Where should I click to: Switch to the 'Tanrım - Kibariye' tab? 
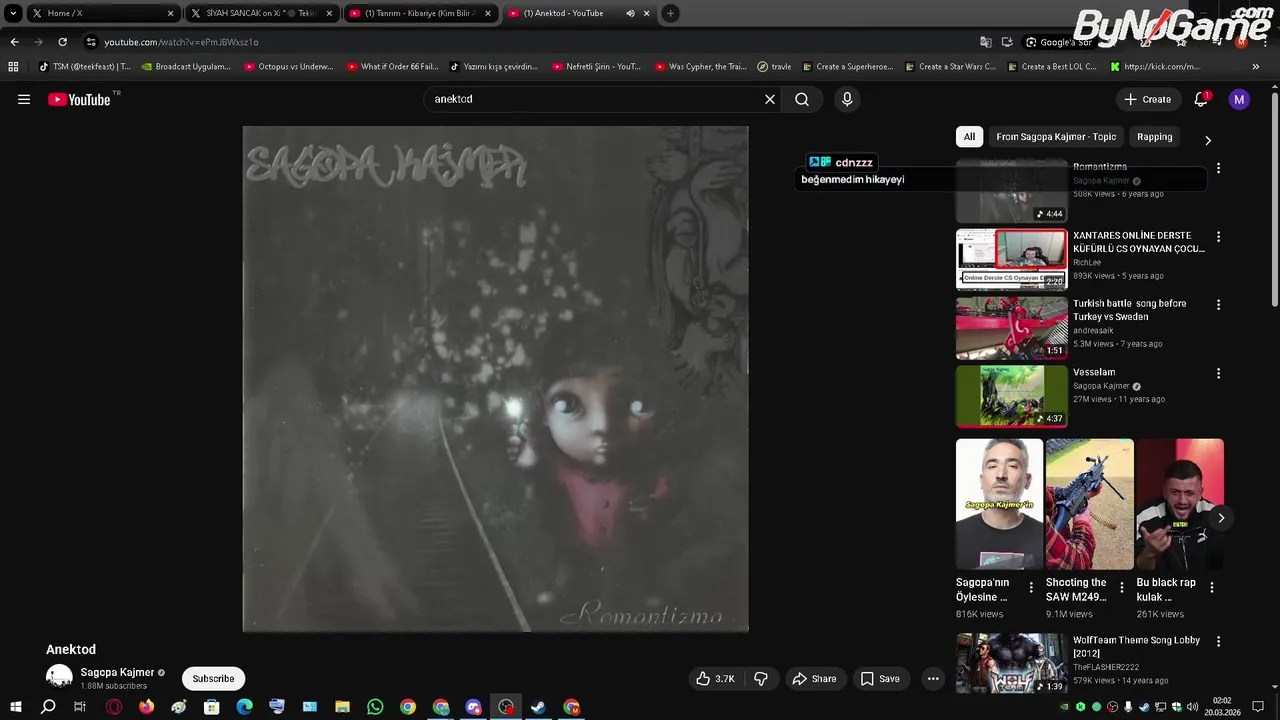click(420, 13)
